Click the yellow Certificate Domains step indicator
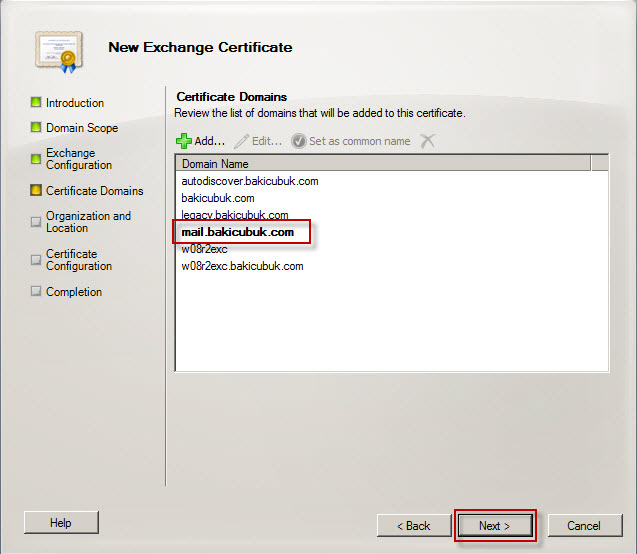 [x=36, y=190]
